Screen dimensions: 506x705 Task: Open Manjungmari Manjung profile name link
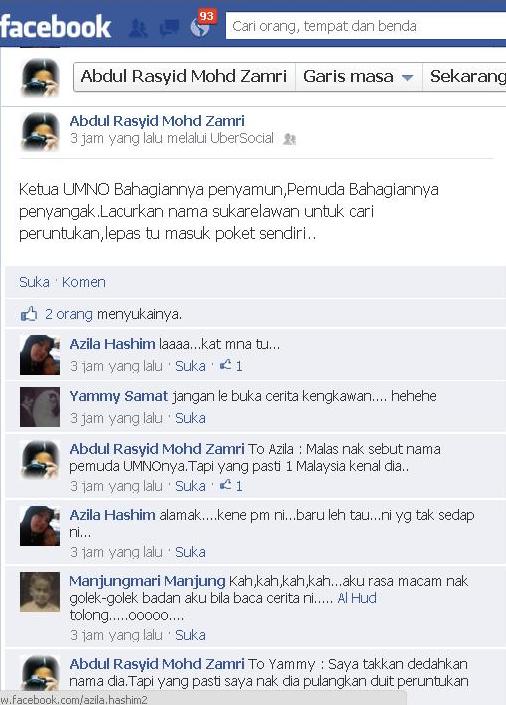147,581
